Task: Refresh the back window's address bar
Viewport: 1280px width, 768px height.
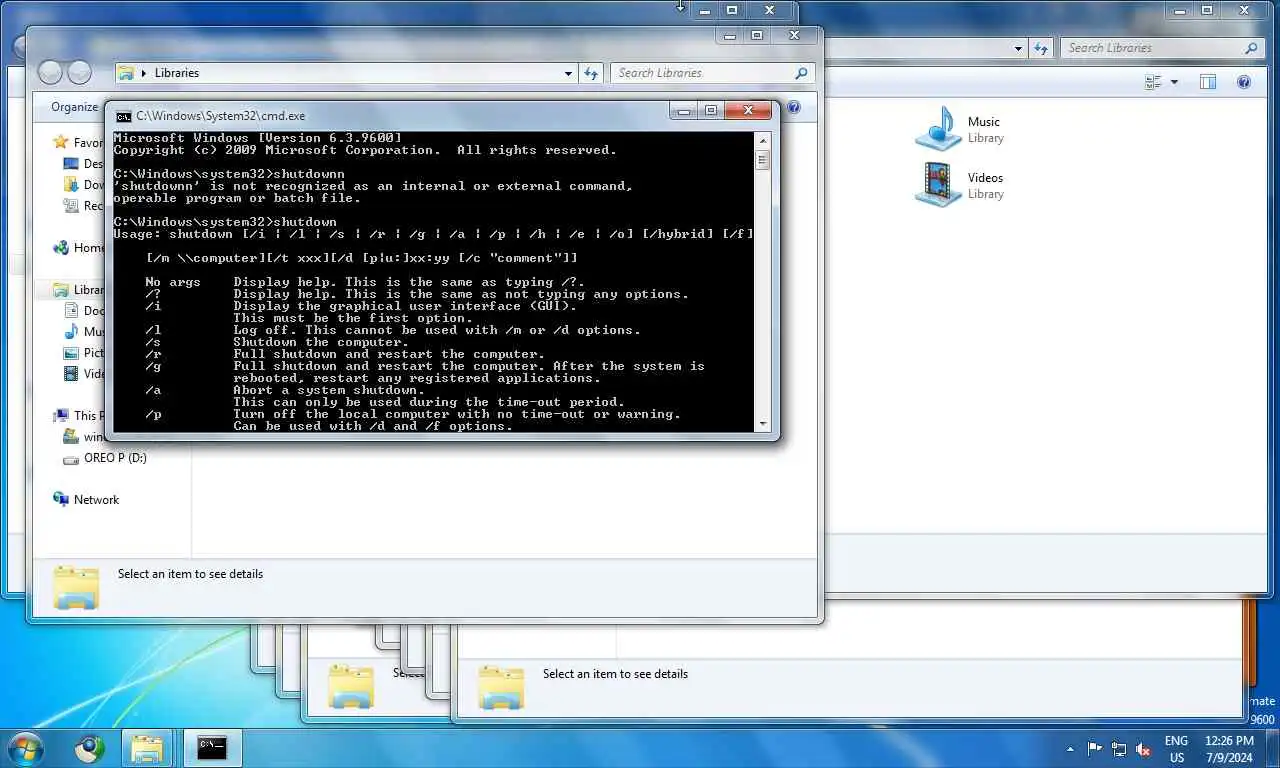Action: [x=1042, y=48]
